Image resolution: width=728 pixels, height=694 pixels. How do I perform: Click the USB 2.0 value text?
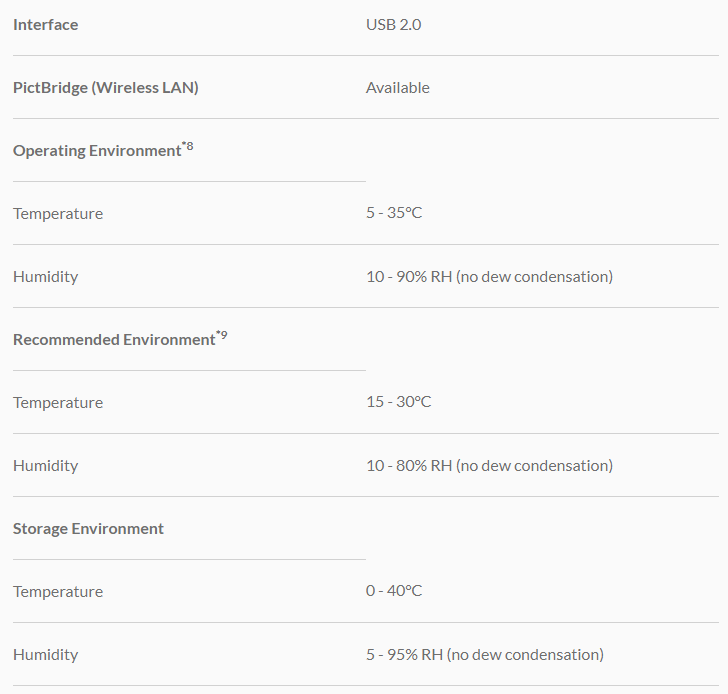(393, 25)
